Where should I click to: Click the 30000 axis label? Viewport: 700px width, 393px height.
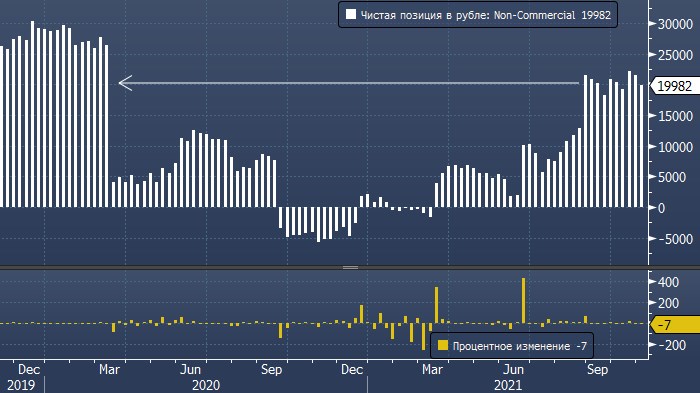(x=675, y=24)
